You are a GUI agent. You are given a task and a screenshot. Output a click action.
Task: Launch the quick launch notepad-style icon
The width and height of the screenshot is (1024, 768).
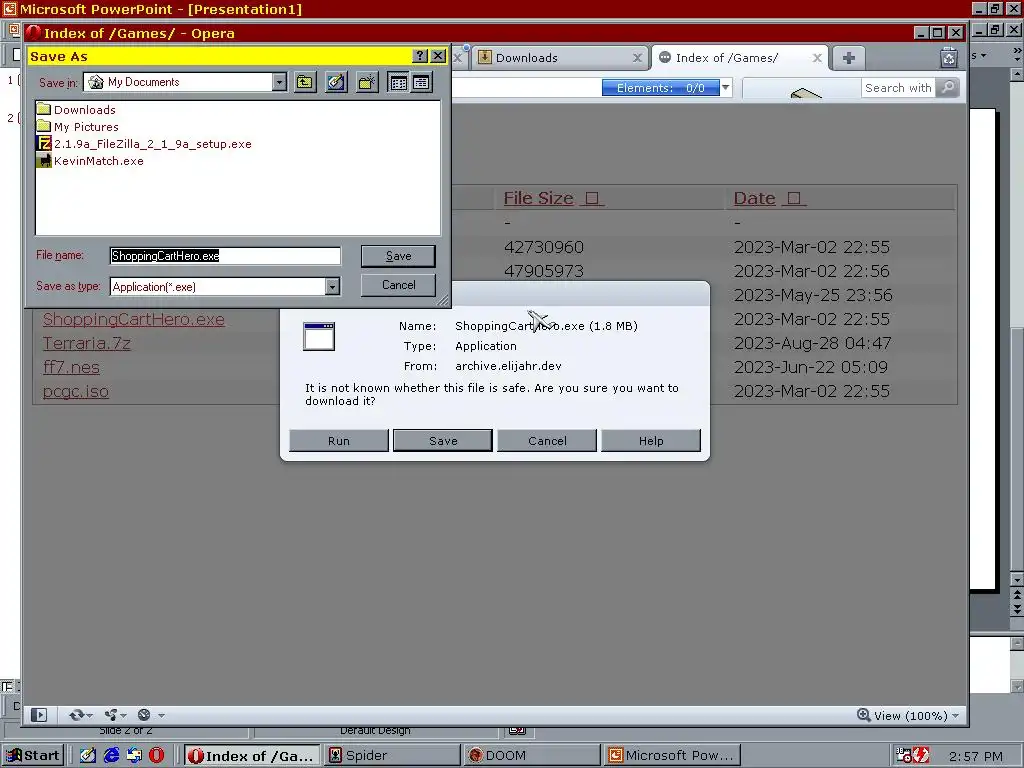click(x=88, y=756)
